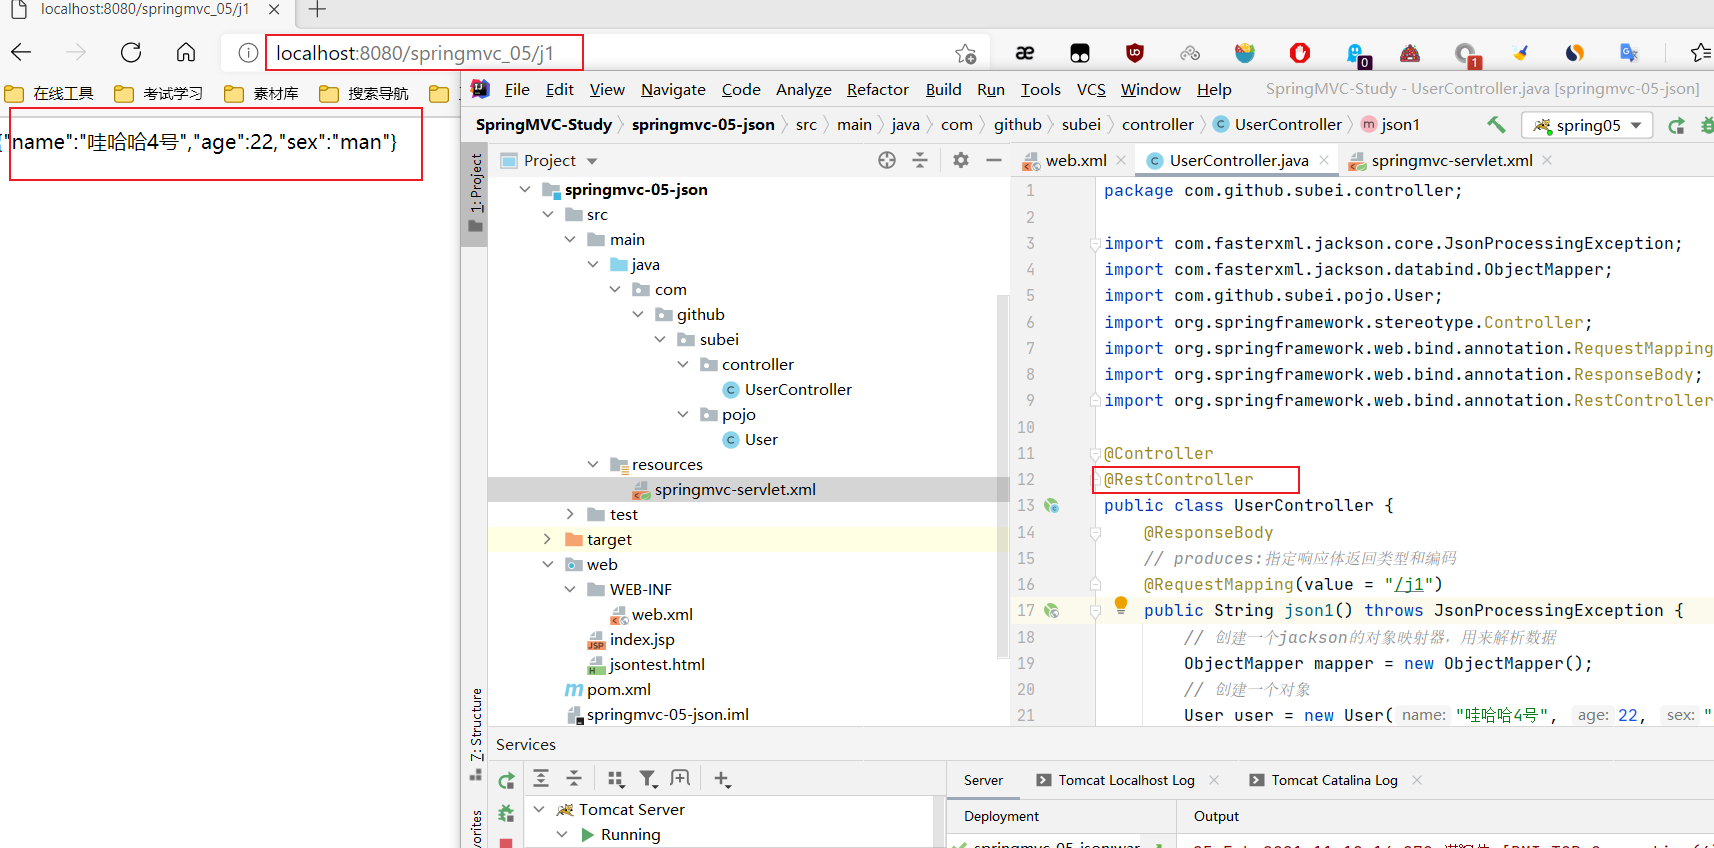
Task: Click the locate-in-project crosshair icon
Action: [887, 160]
